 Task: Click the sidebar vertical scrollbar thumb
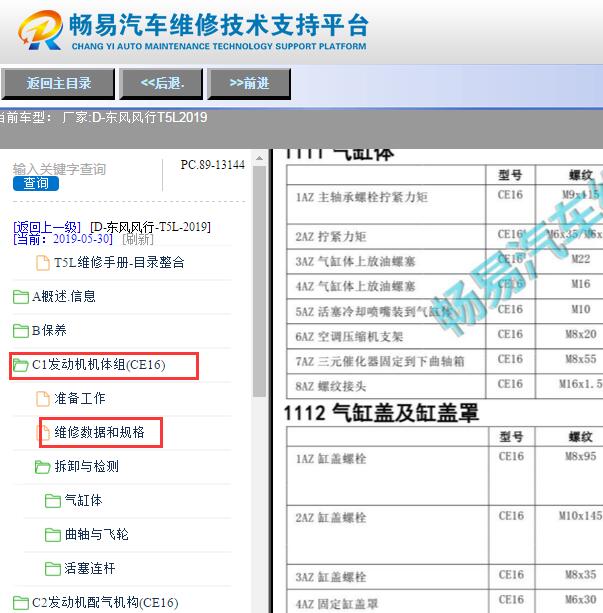click(259, 282)
